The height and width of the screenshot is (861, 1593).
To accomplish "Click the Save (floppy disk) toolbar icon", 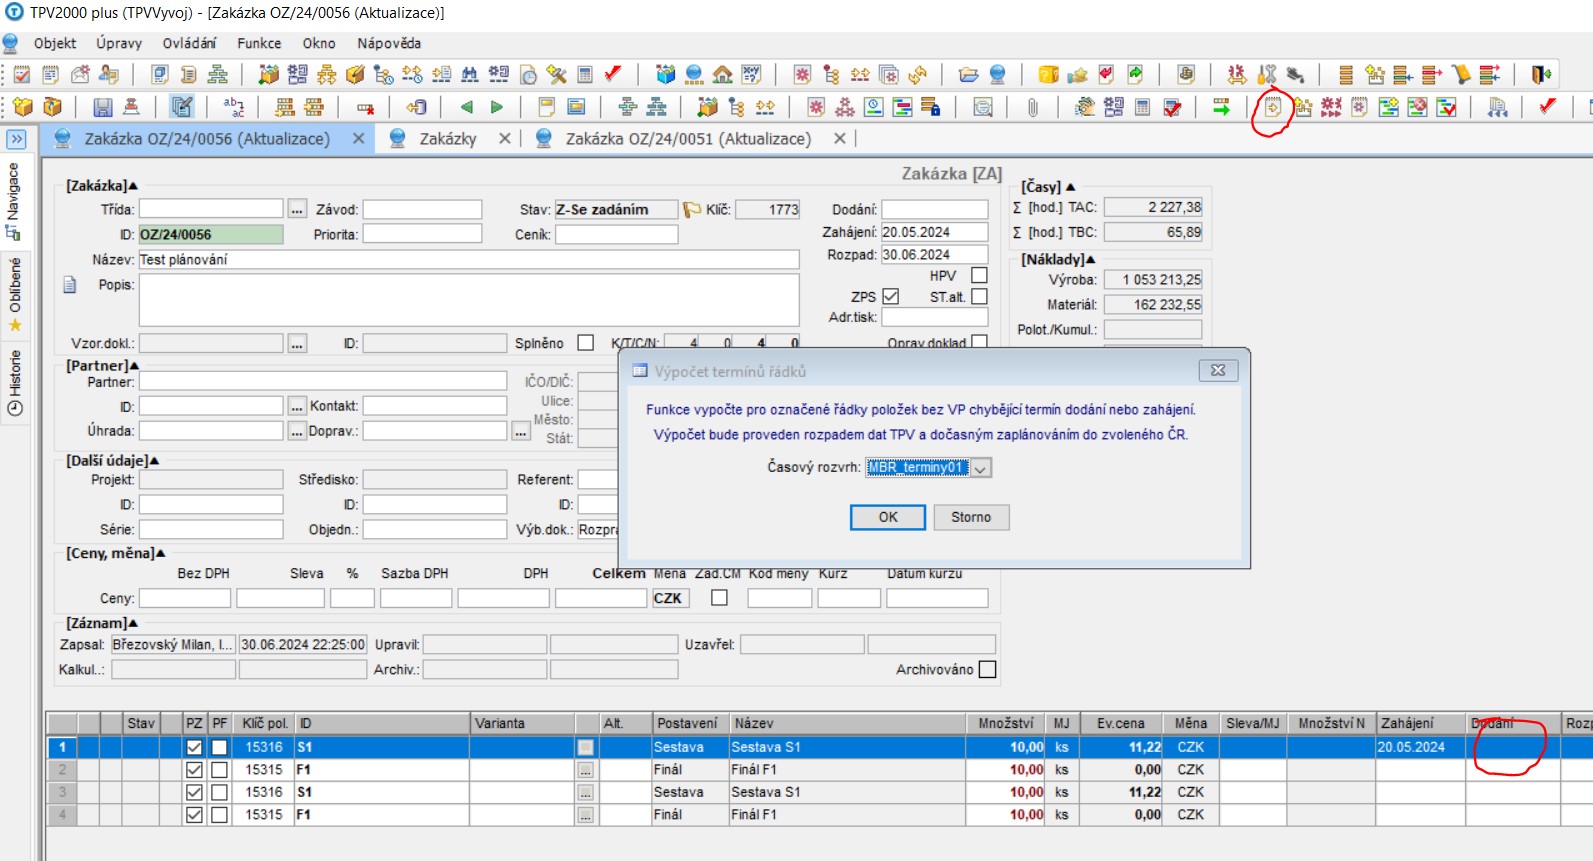I will click(102, 107).
